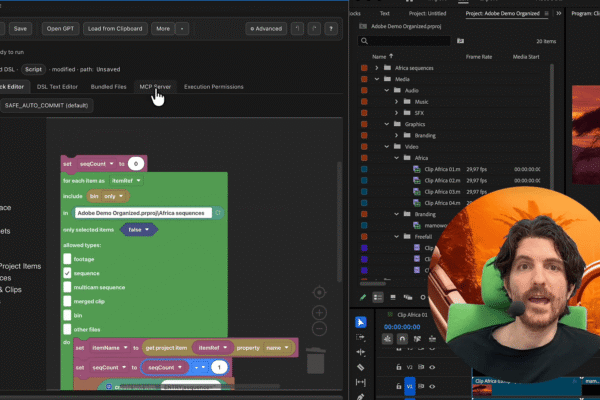Open Execution Permissions tab

coord(214,87)
